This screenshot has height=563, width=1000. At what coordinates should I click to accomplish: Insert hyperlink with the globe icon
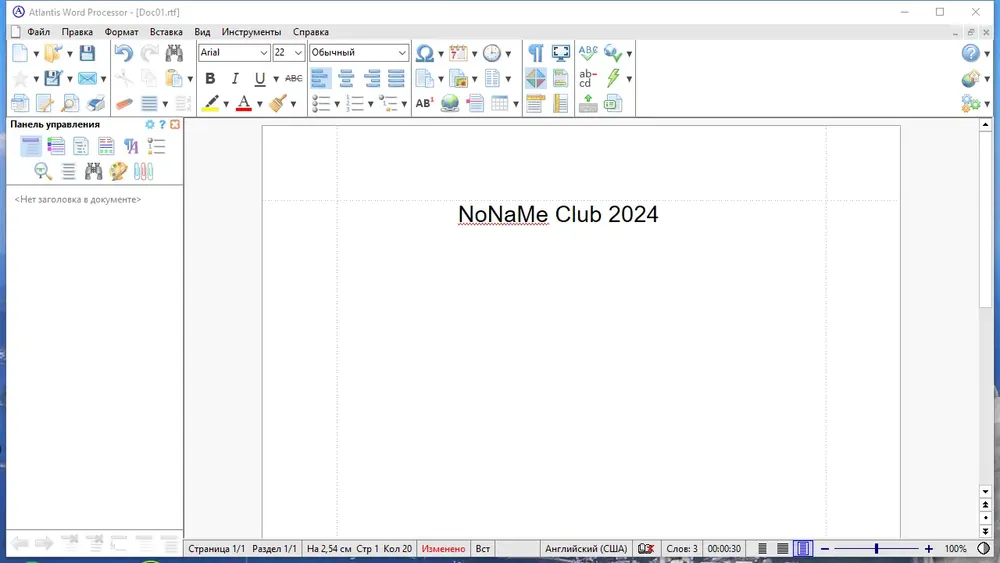point(450,103)
